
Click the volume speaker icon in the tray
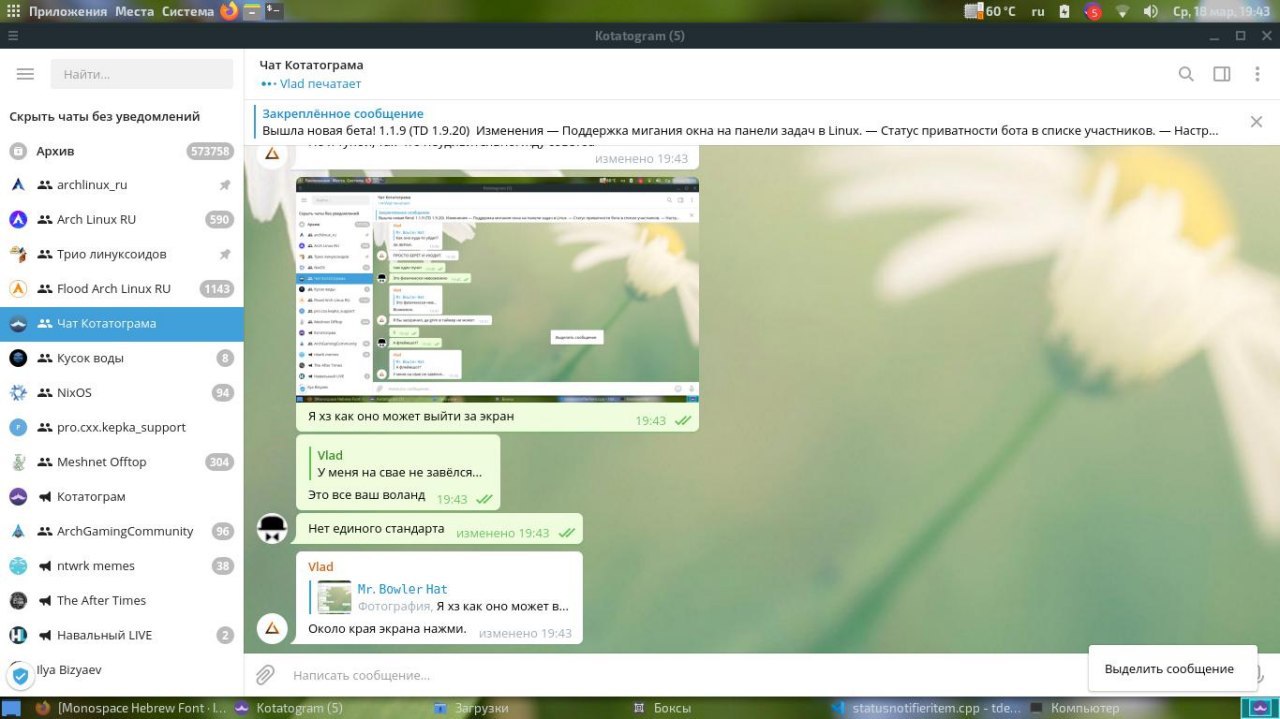[x=1150, y=11]
